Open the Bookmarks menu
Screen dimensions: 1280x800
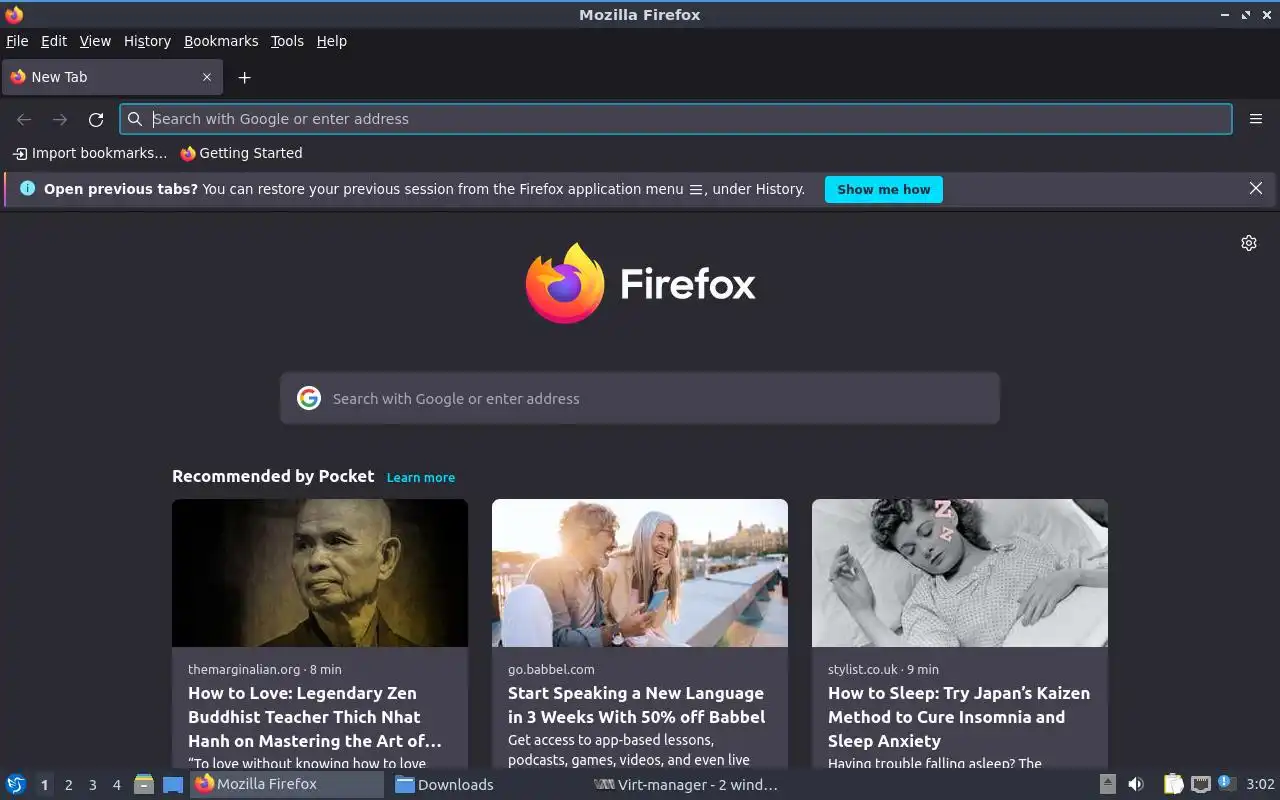click(221, 41)
